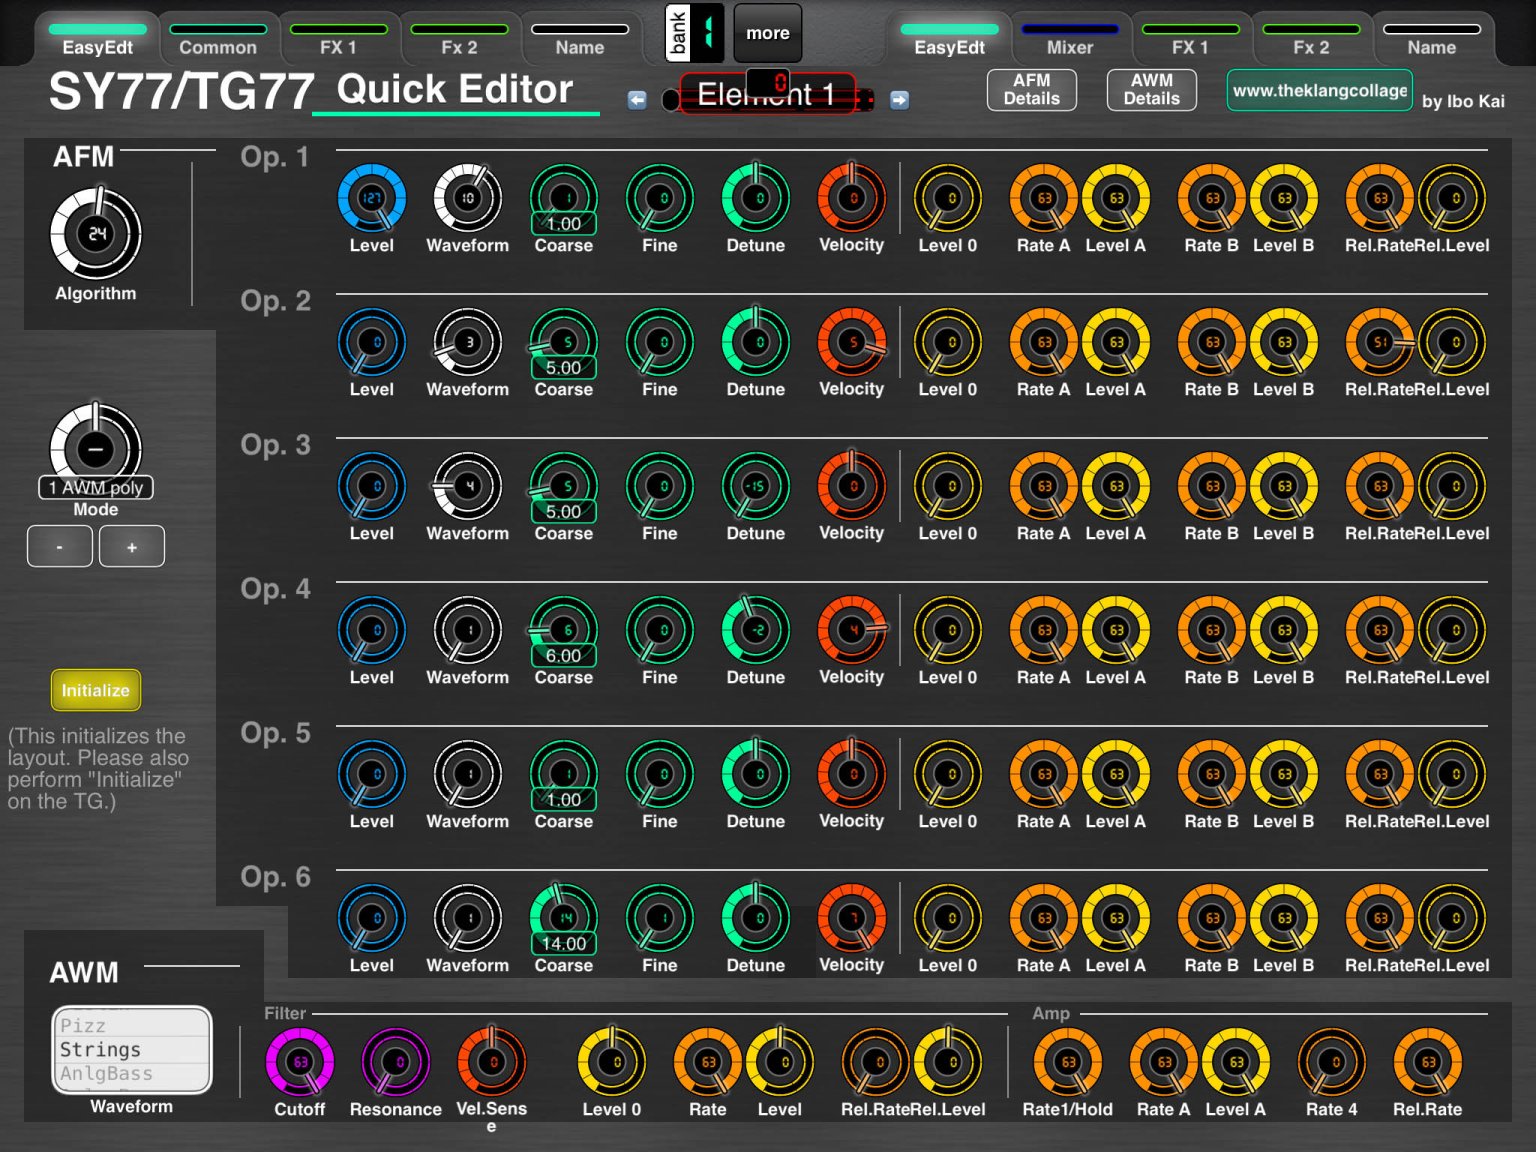Click the bank number display

[708, 33]
